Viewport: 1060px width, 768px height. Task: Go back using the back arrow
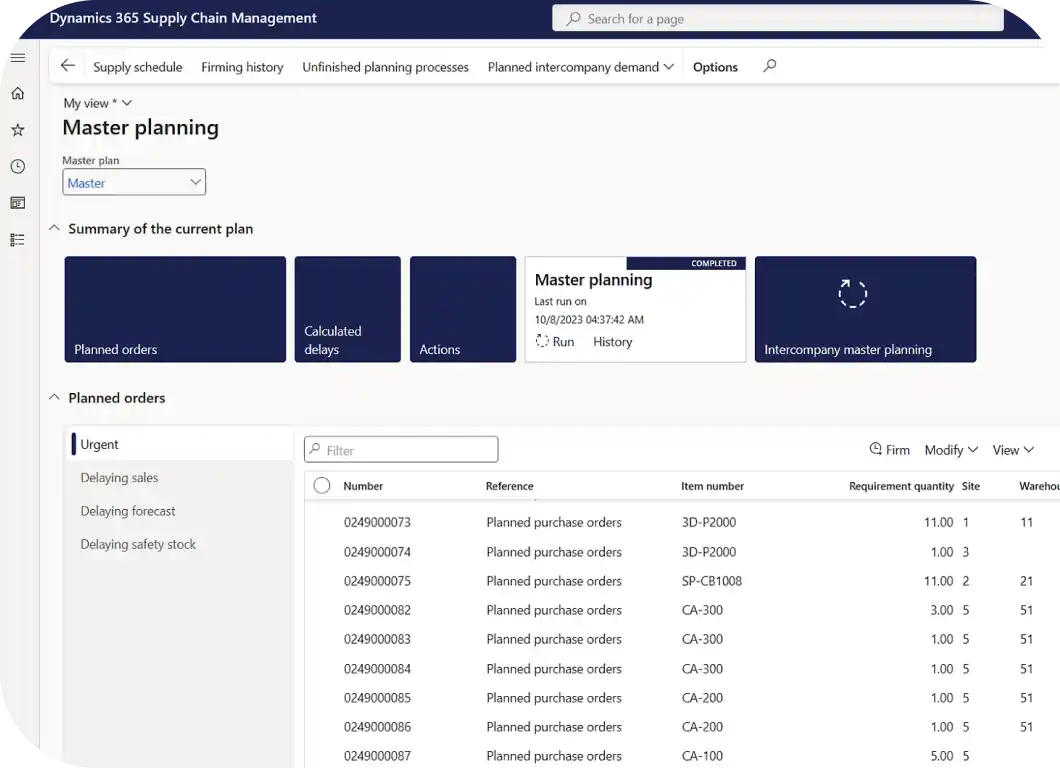[x=66, y=66]
